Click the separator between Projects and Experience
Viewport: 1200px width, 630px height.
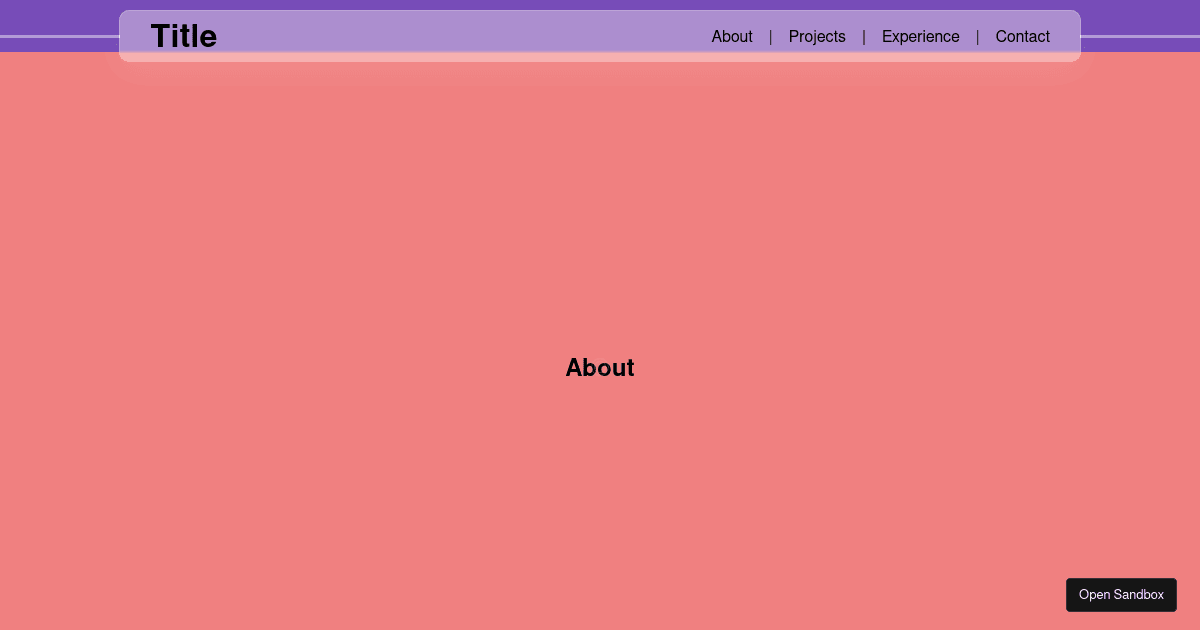pos(863,36)
